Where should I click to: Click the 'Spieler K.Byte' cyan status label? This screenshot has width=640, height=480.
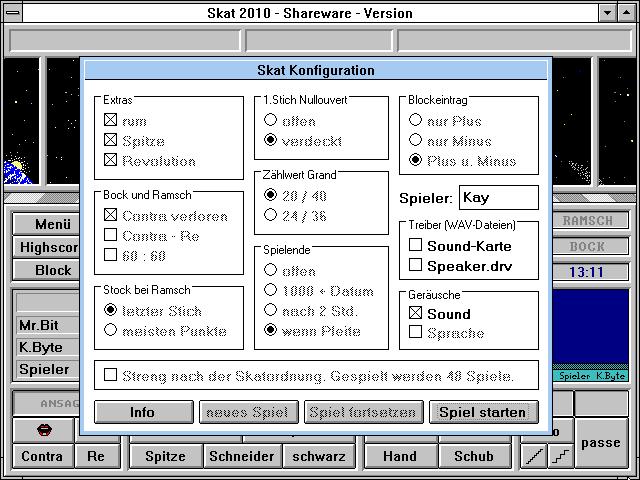pyautogui.click(x=590, y=376)
